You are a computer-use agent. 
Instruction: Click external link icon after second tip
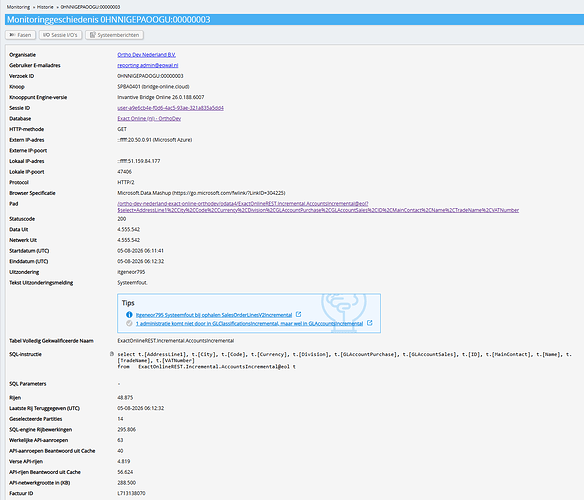click(x=369, y=323)
